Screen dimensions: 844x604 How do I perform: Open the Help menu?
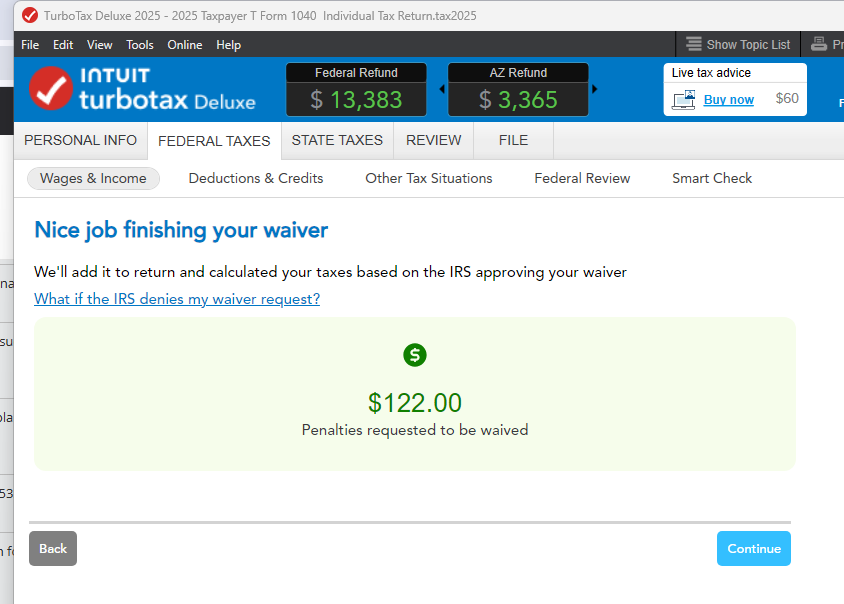click(229, 45)
